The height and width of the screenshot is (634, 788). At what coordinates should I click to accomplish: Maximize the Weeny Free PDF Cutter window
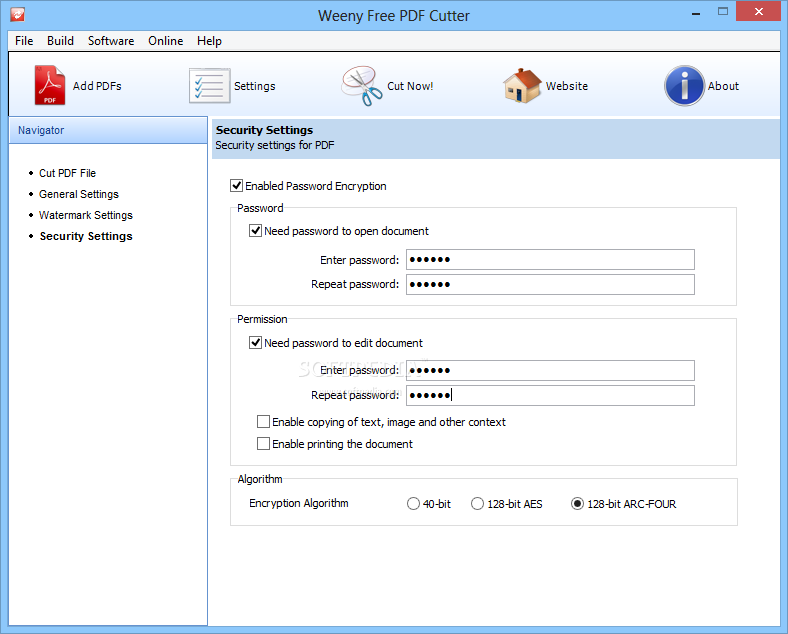[723, 12]
